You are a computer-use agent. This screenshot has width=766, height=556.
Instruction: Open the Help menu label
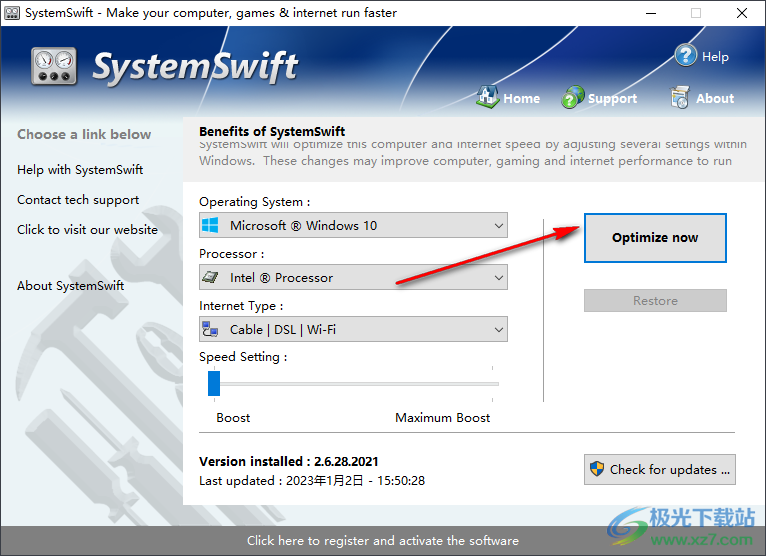pos(715,57)
